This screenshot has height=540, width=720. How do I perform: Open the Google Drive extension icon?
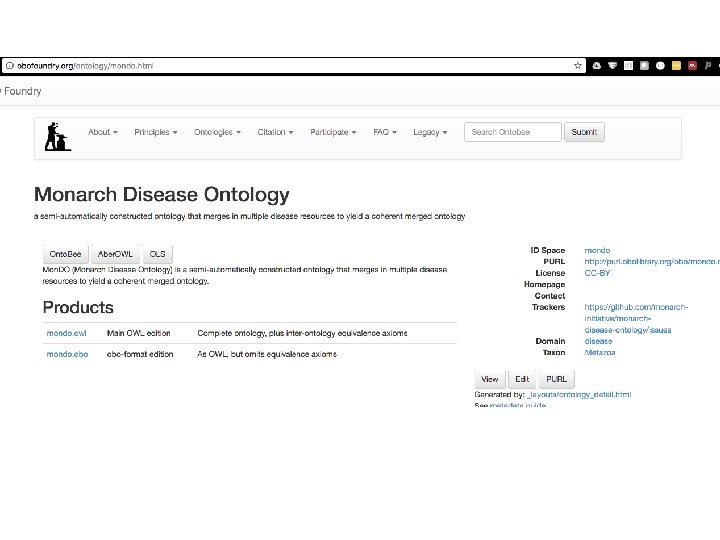(596, 66)
